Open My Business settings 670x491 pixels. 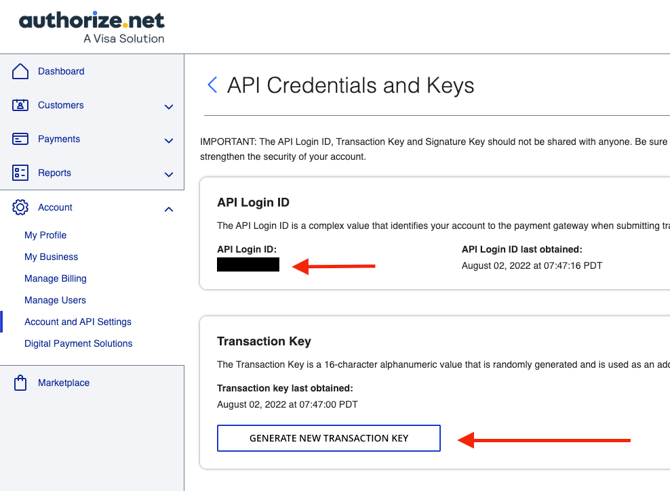pos(51,257)
